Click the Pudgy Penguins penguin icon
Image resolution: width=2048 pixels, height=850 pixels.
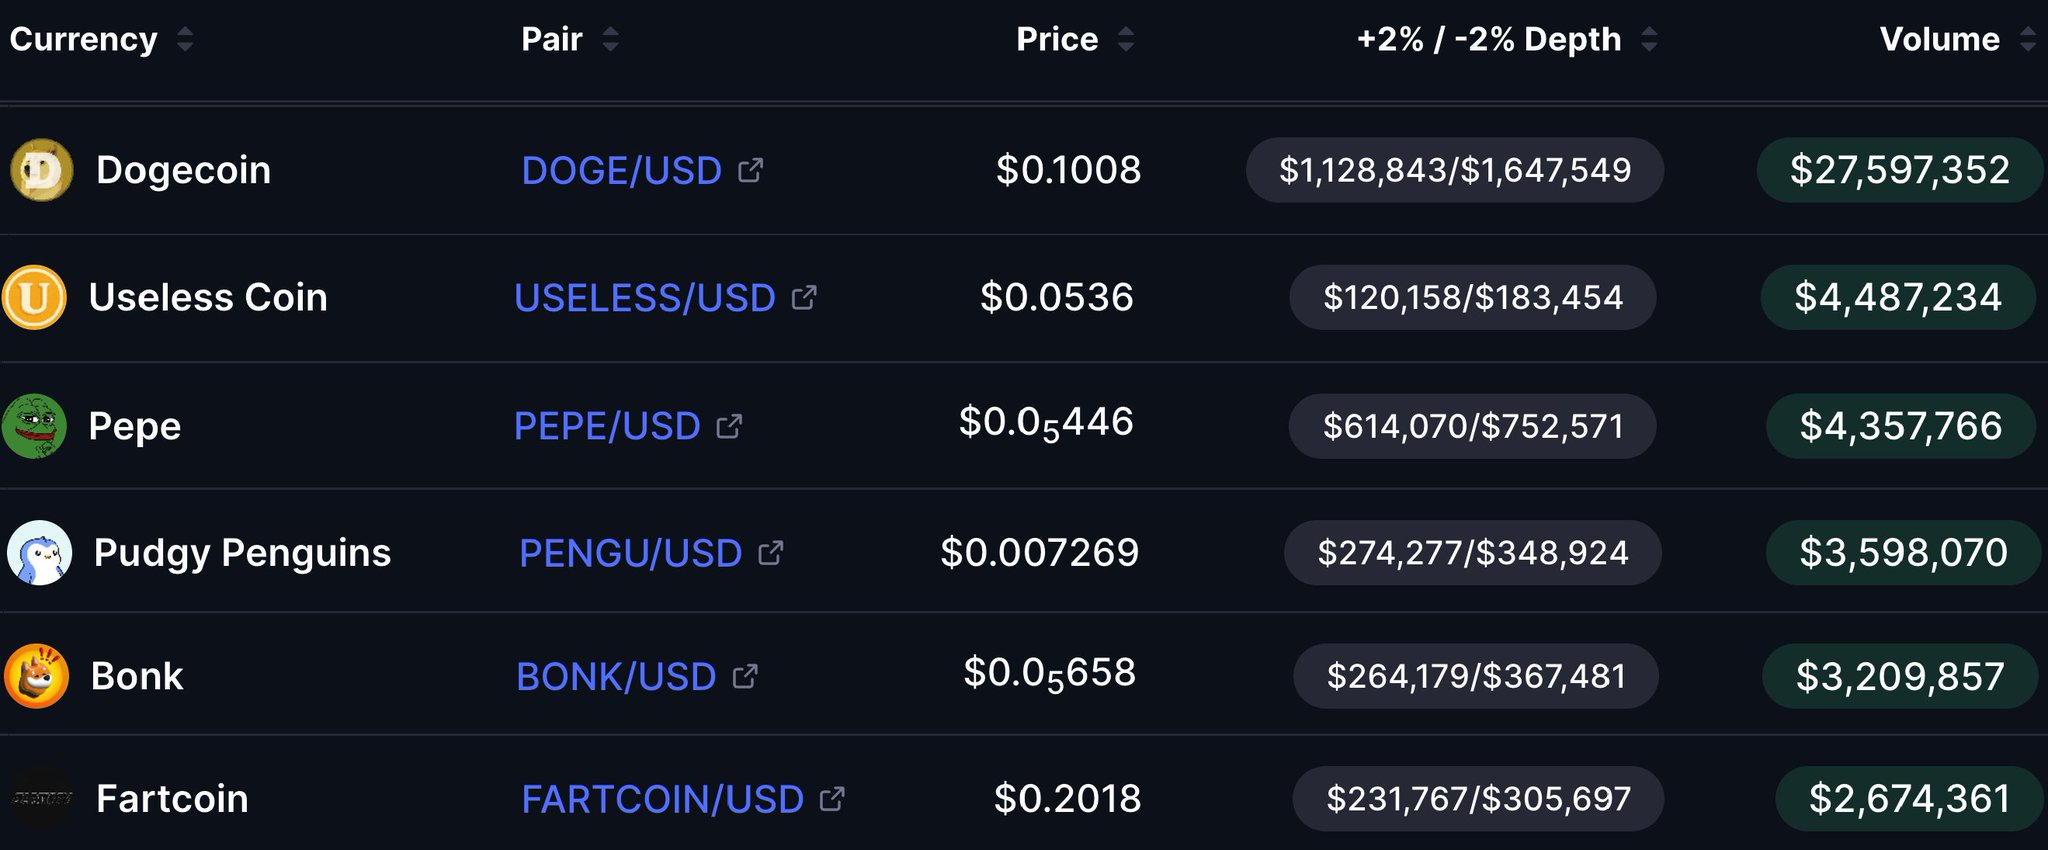39,552
